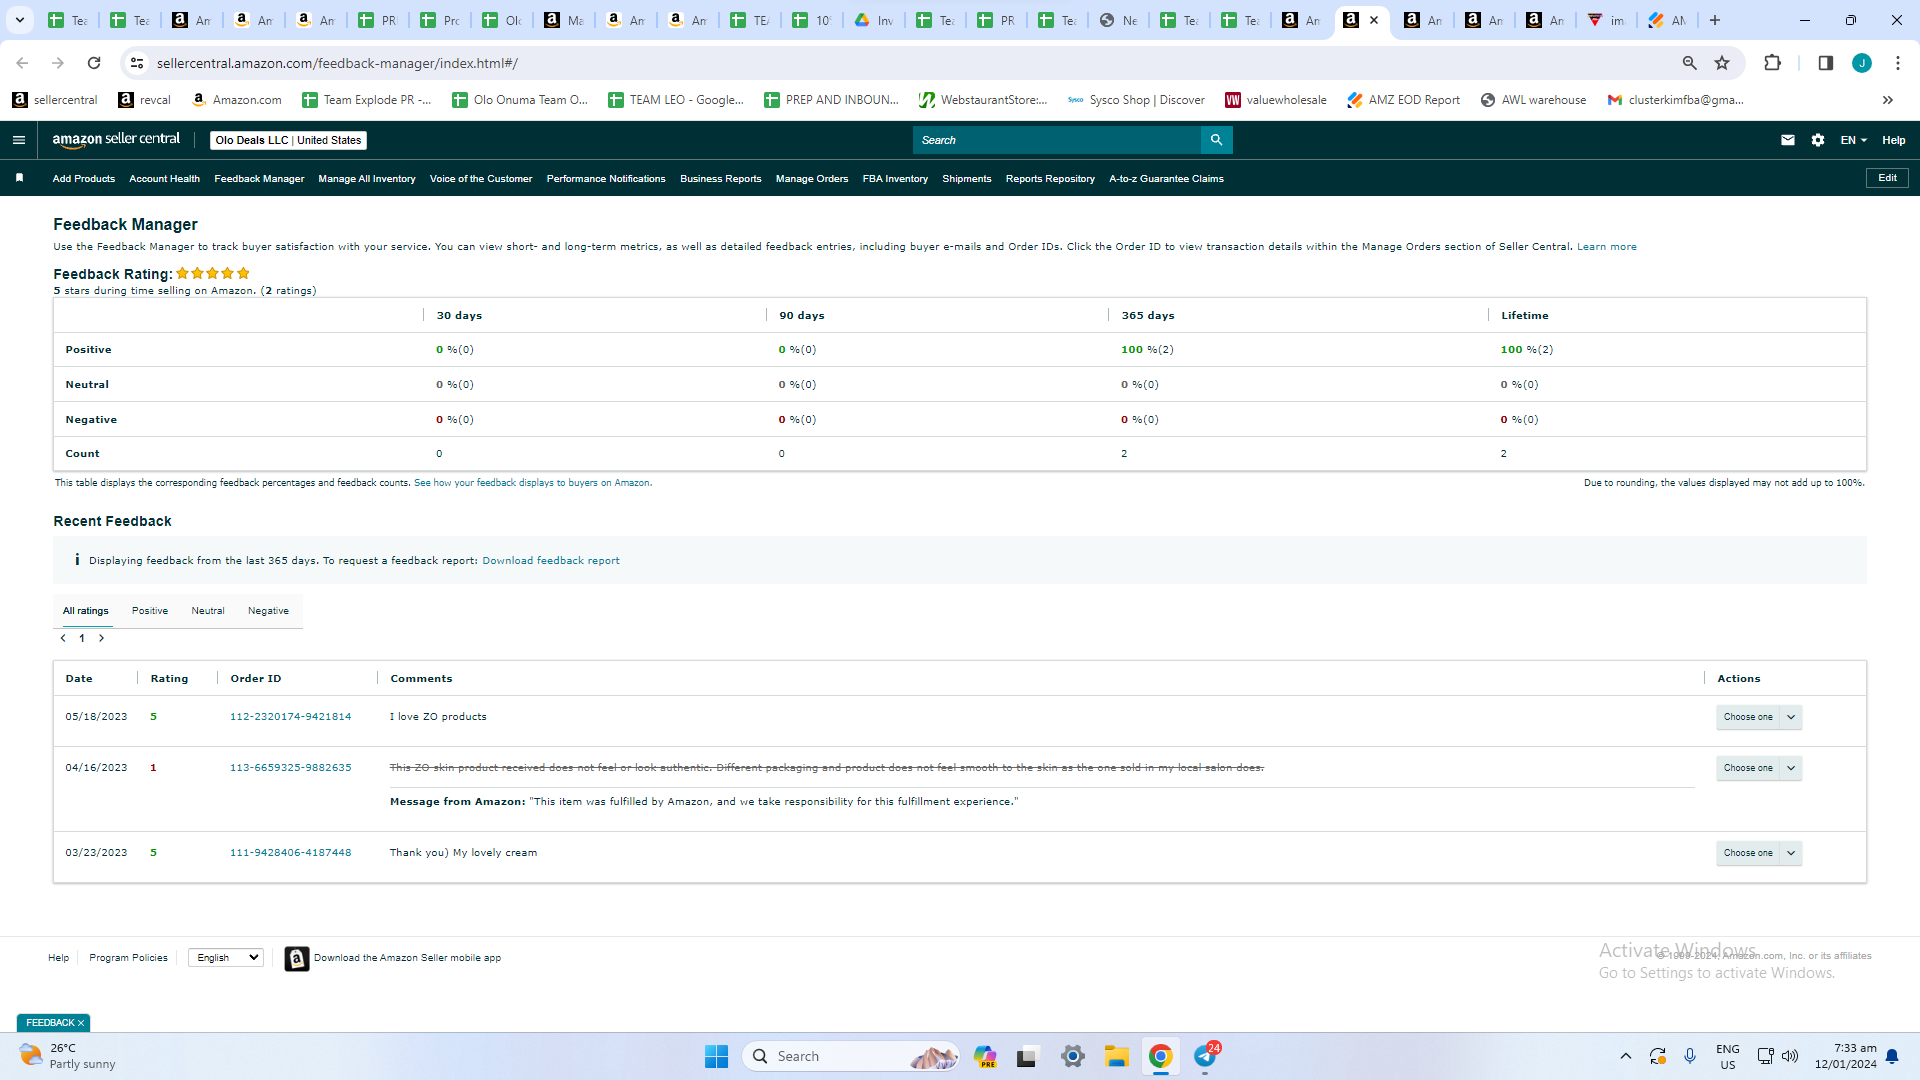Click the Amazon Seller mobile app icon
The height and width of the screenshot is (1080, 1920).
pos(297,958)
